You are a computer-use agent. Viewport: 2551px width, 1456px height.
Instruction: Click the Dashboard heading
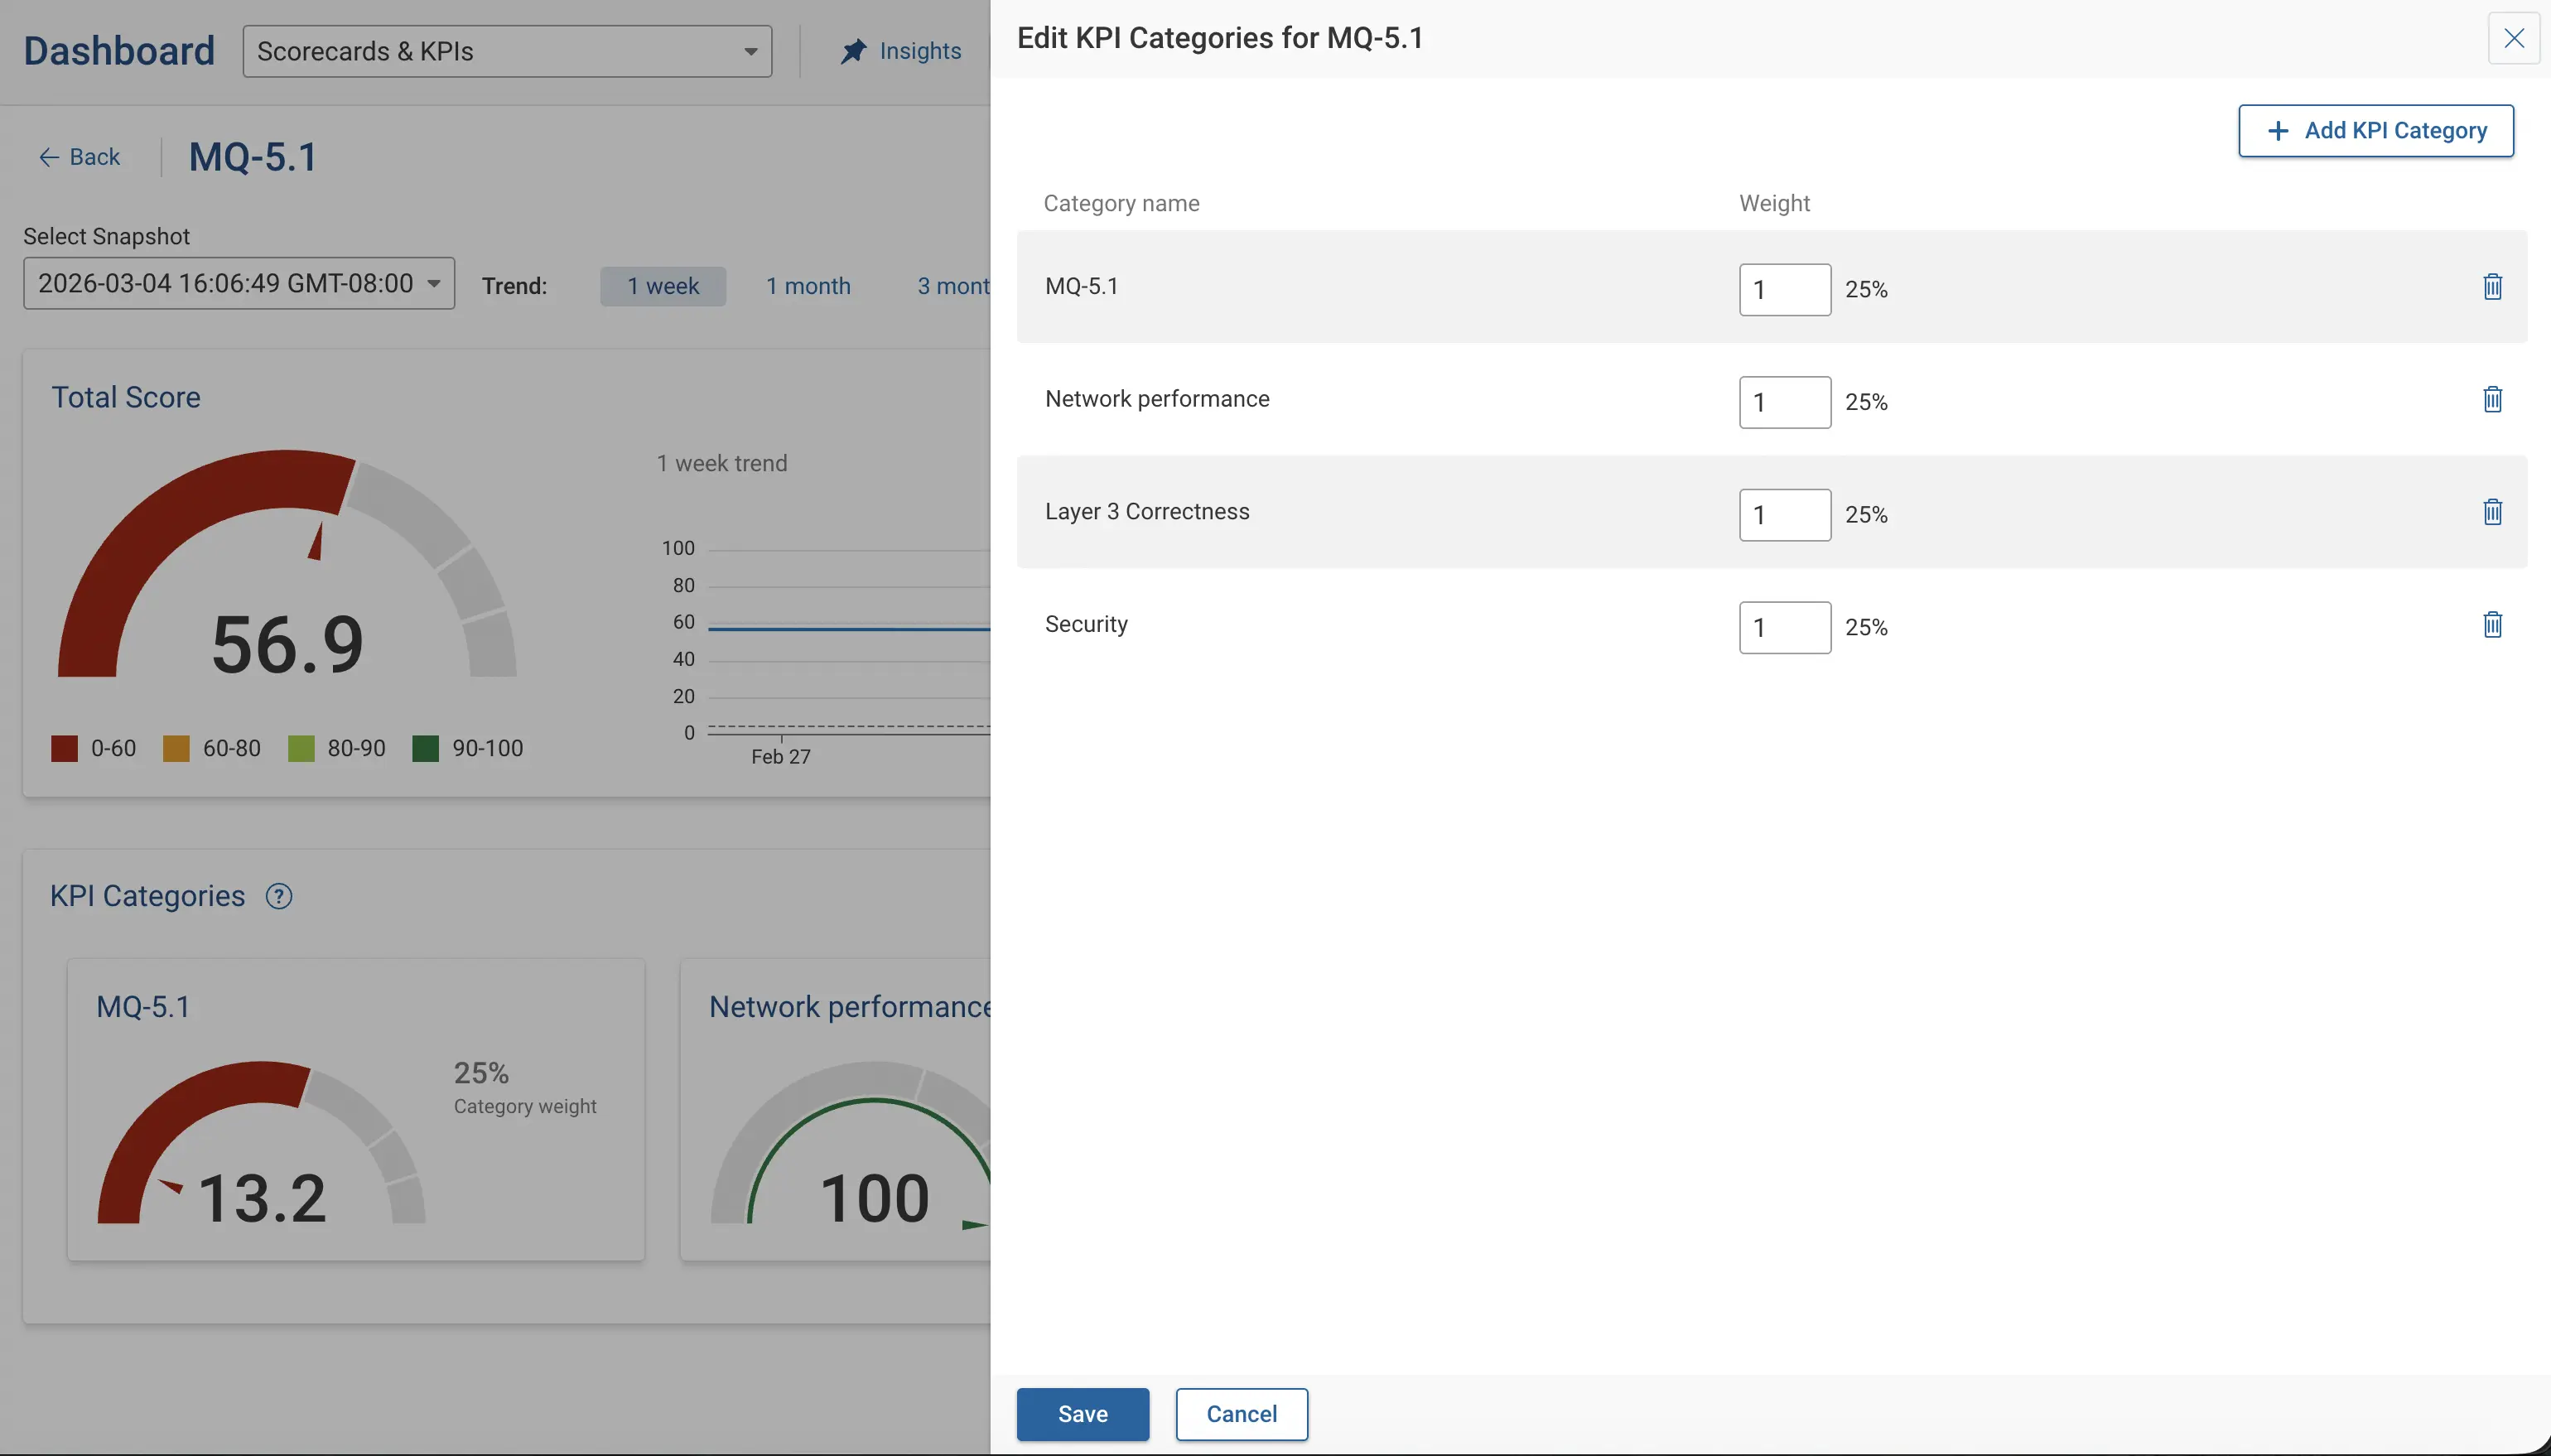(119, 51)
